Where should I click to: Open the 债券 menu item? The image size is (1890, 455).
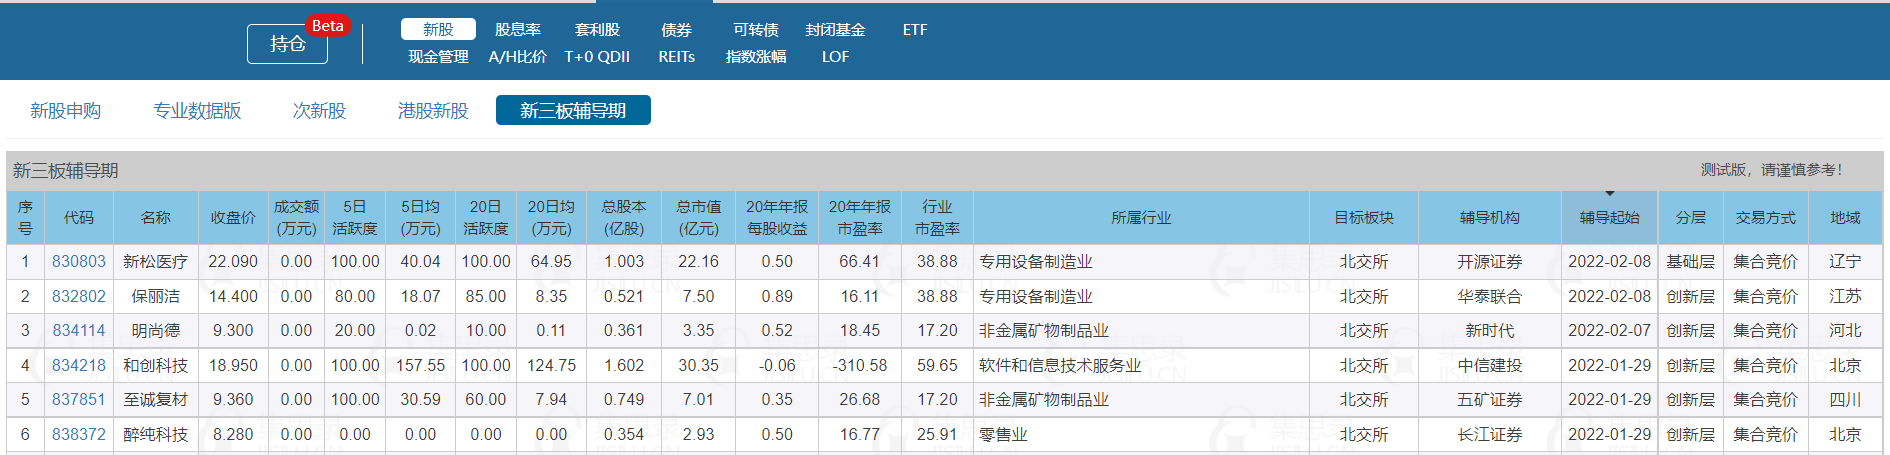[676, 30]
